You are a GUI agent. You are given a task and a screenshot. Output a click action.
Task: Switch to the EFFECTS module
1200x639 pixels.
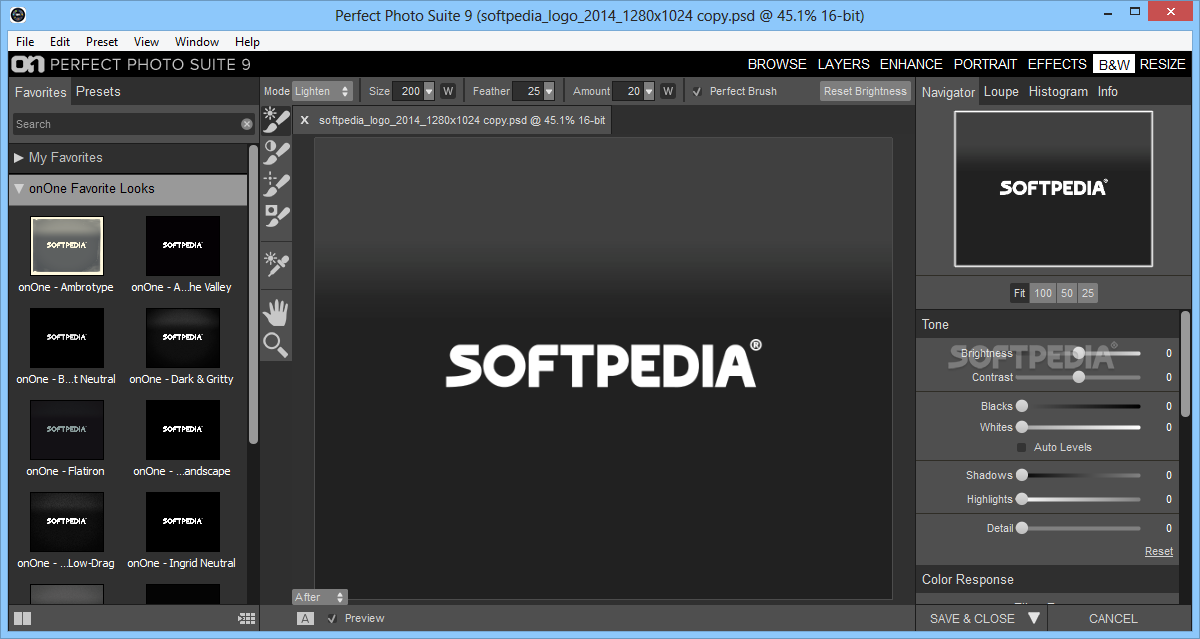(1057, 64)
